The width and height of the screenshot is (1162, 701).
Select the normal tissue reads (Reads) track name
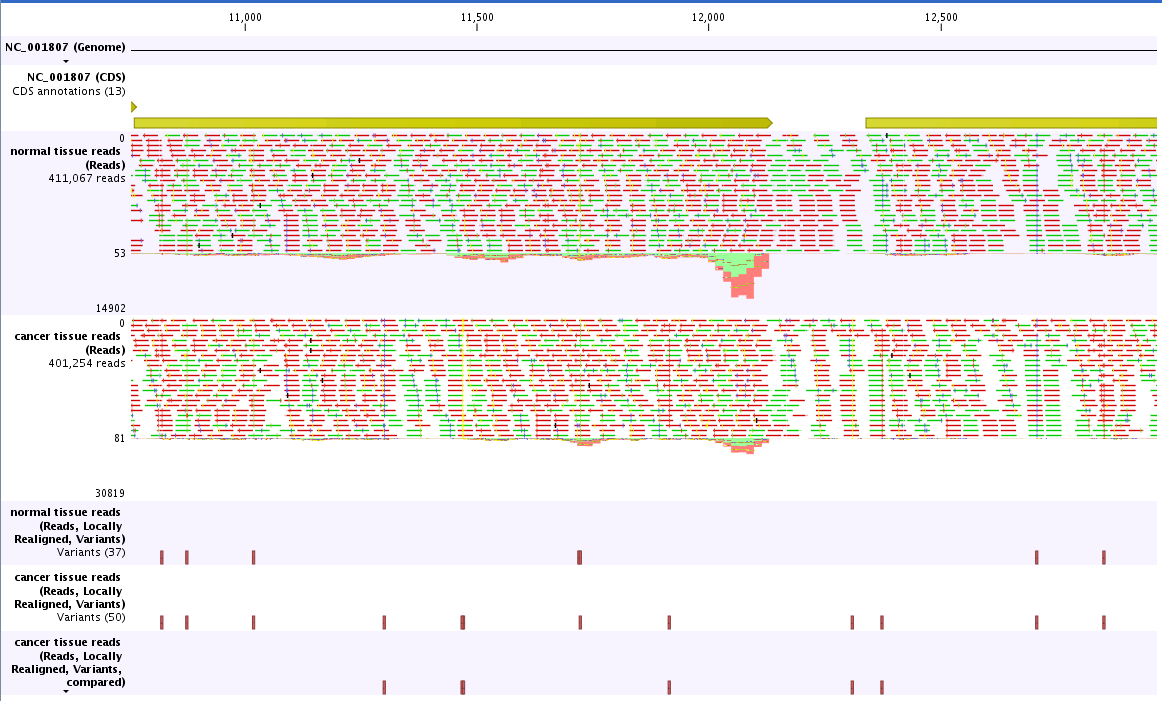(x=67, y=158)
